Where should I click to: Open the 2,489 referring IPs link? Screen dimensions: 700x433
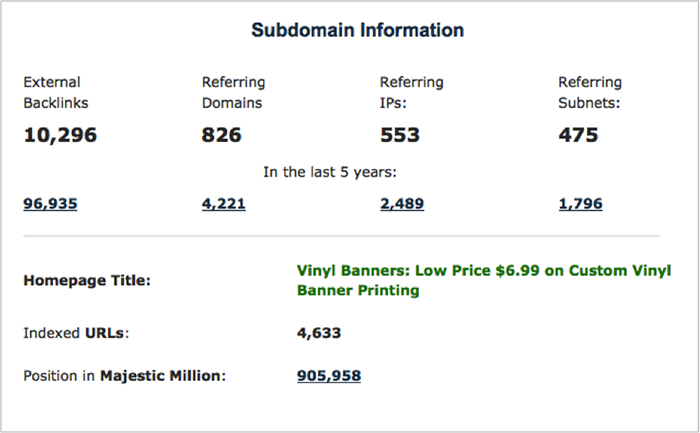(402, 204)
